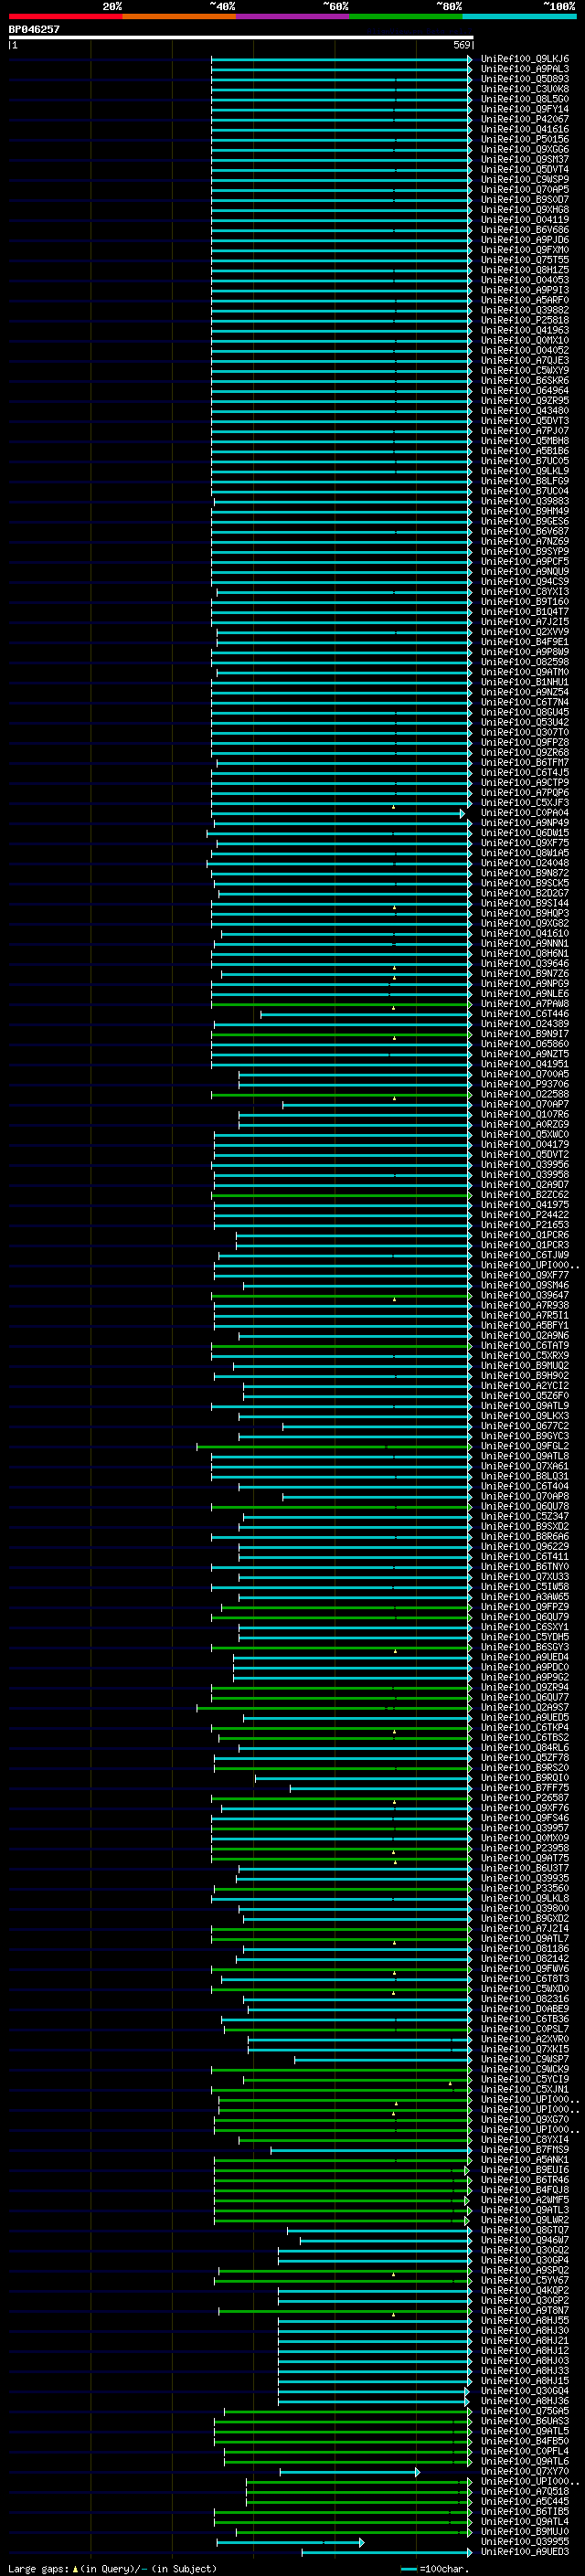
Task: Click the UniRef100_A5C445 label
Action: point(525,2501)
